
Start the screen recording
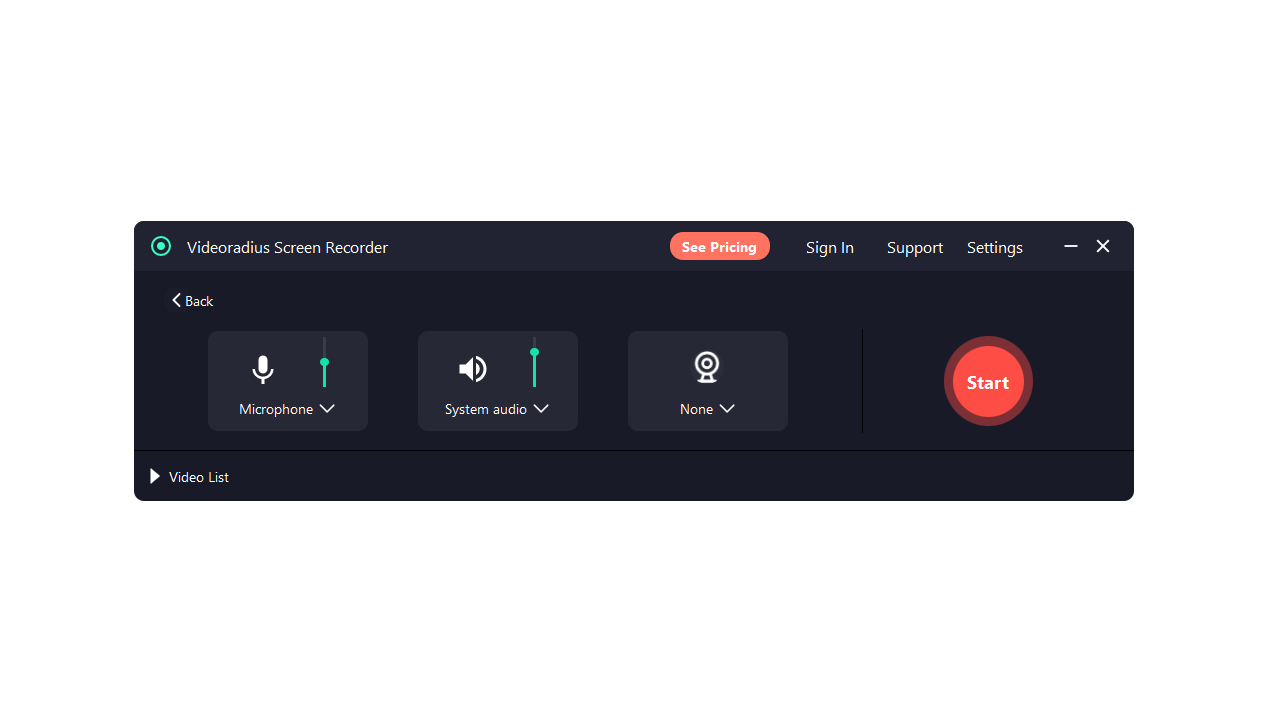point(988,381)
